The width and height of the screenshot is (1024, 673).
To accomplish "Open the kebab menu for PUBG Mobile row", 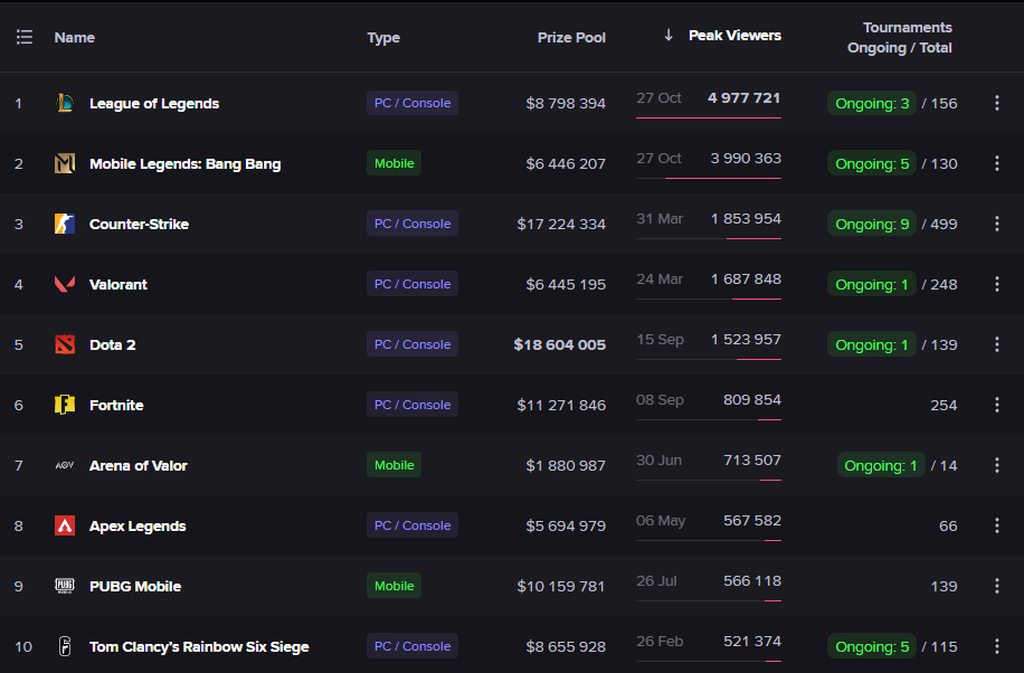I will pos(996,586).
